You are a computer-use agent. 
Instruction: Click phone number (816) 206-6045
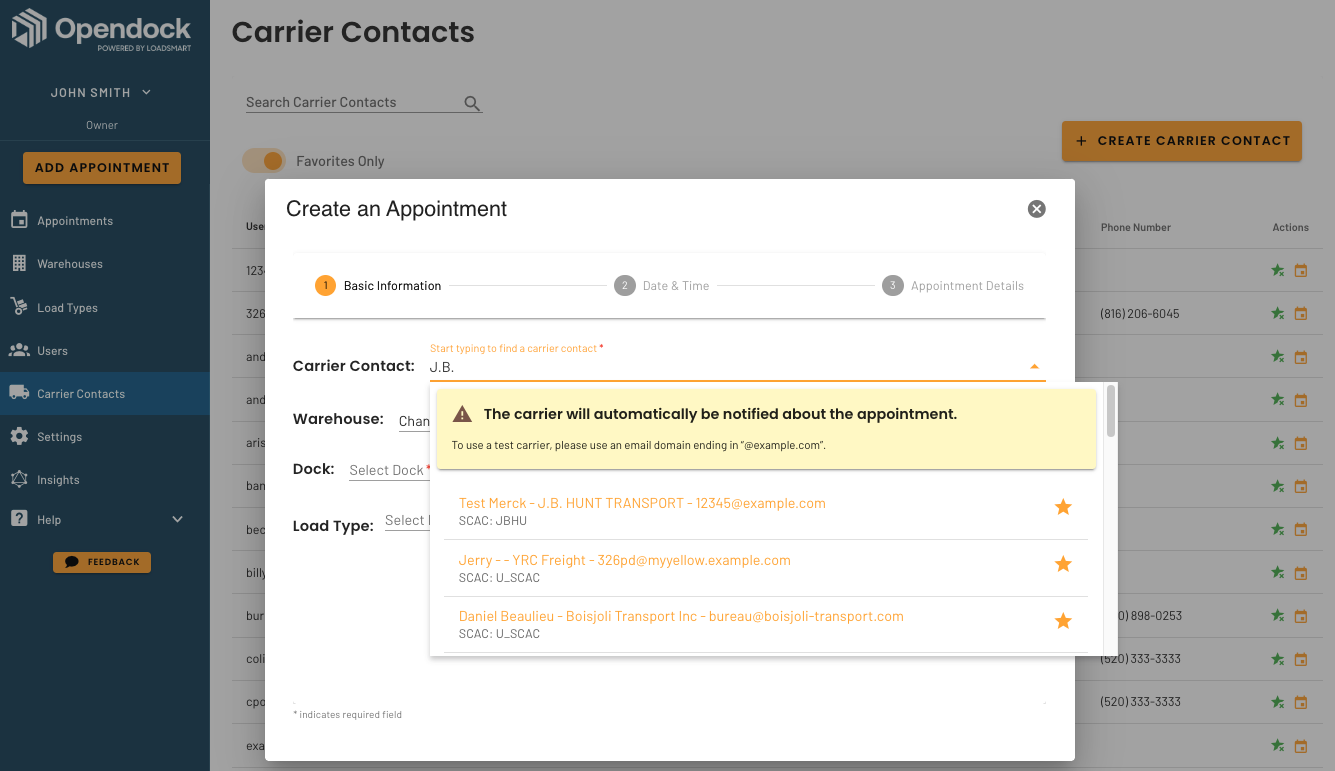(x=1139, y=314)
